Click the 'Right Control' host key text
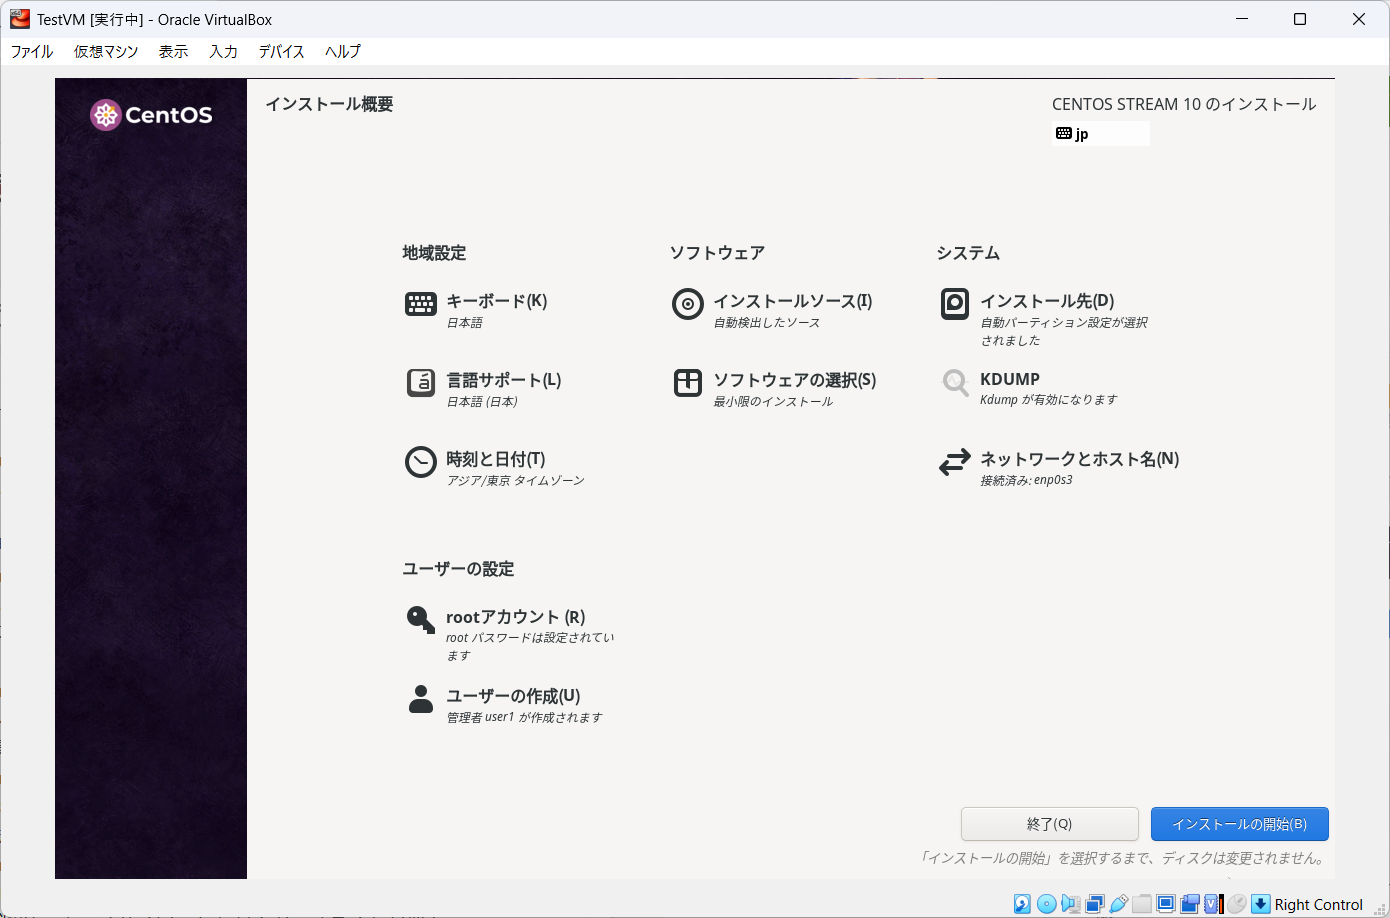 pos(1318,905)
